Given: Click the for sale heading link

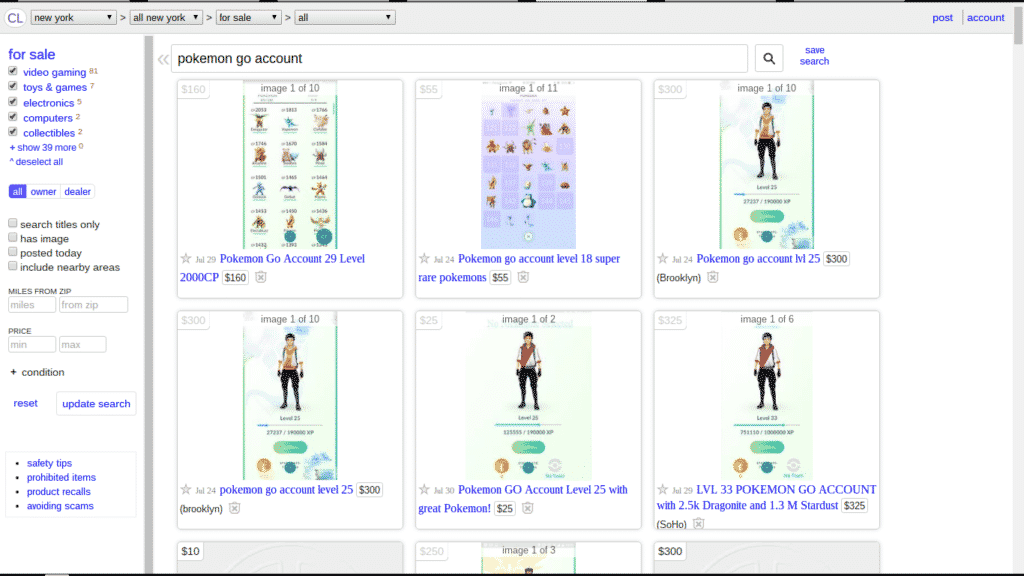Looking at the screenshot, I should tap(31, 54).
